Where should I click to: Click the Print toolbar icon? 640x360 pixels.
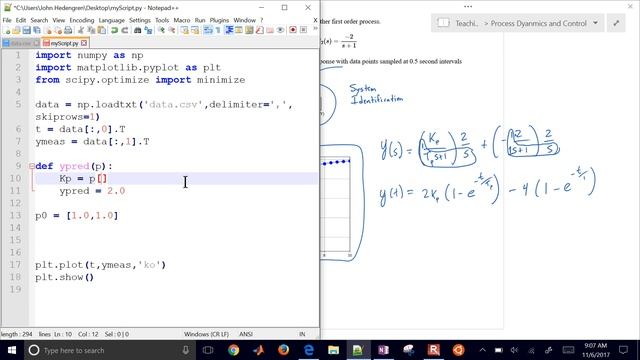68,30
